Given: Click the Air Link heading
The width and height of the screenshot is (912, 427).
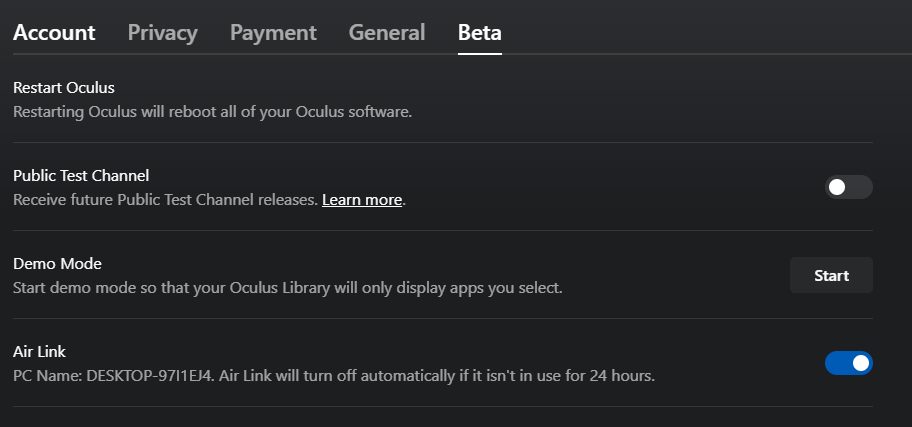Looking at the screenshot, I should coord(39,351).
